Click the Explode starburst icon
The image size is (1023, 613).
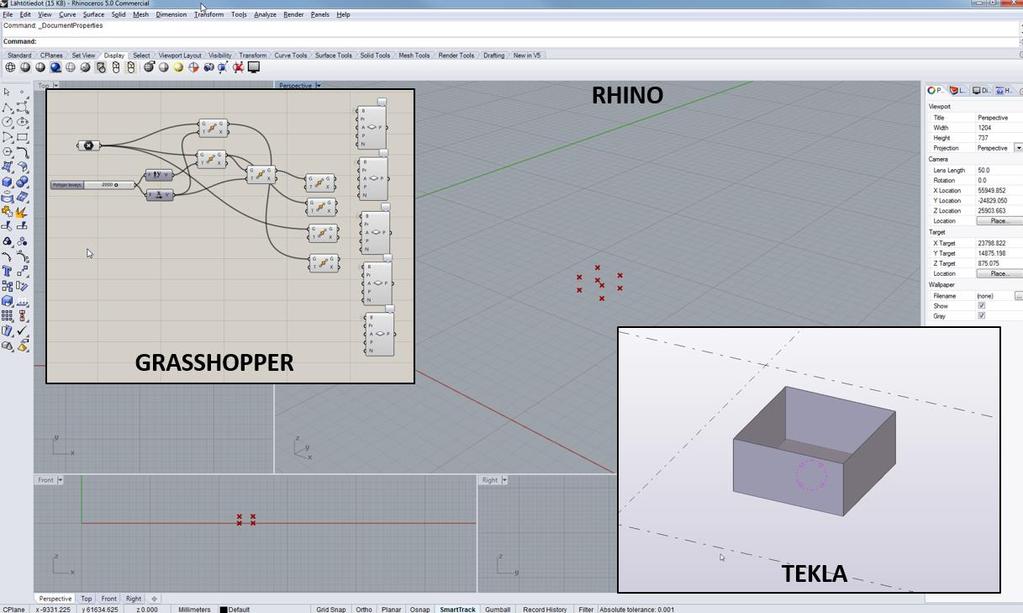(x=22, y=212)
